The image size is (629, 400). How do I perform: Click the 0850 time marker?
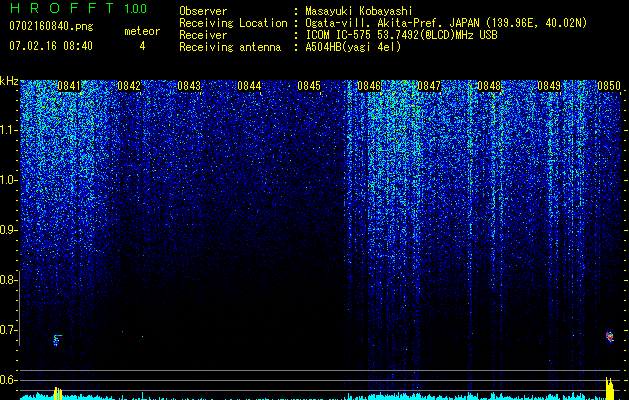(x=609, y=86)
